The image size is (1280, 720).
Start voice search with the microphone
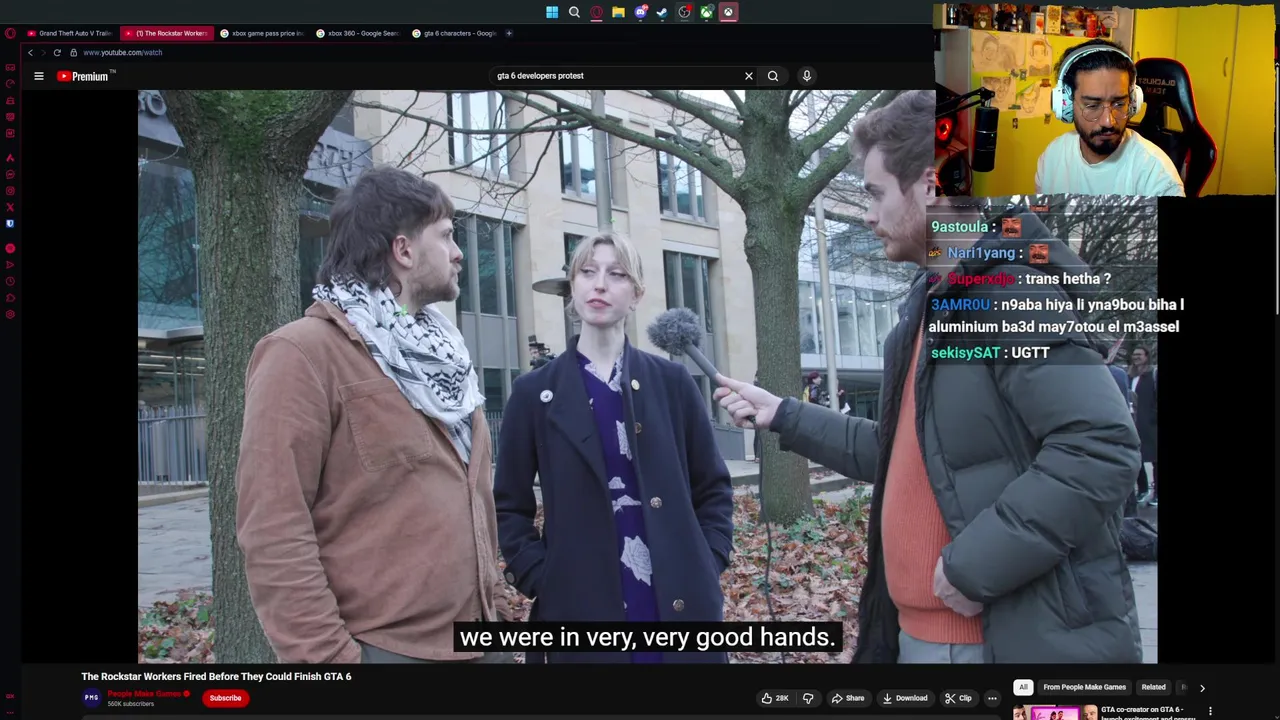point(806,76)
